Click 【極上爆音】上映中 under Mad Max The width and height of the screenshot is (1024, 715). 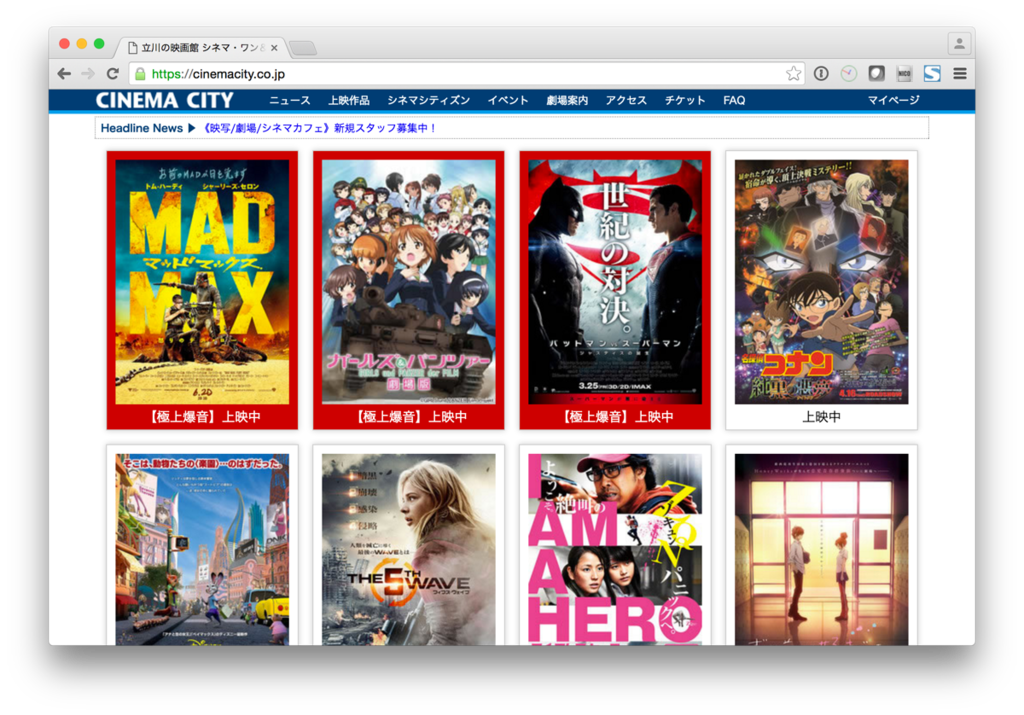[x=202, y=417]
